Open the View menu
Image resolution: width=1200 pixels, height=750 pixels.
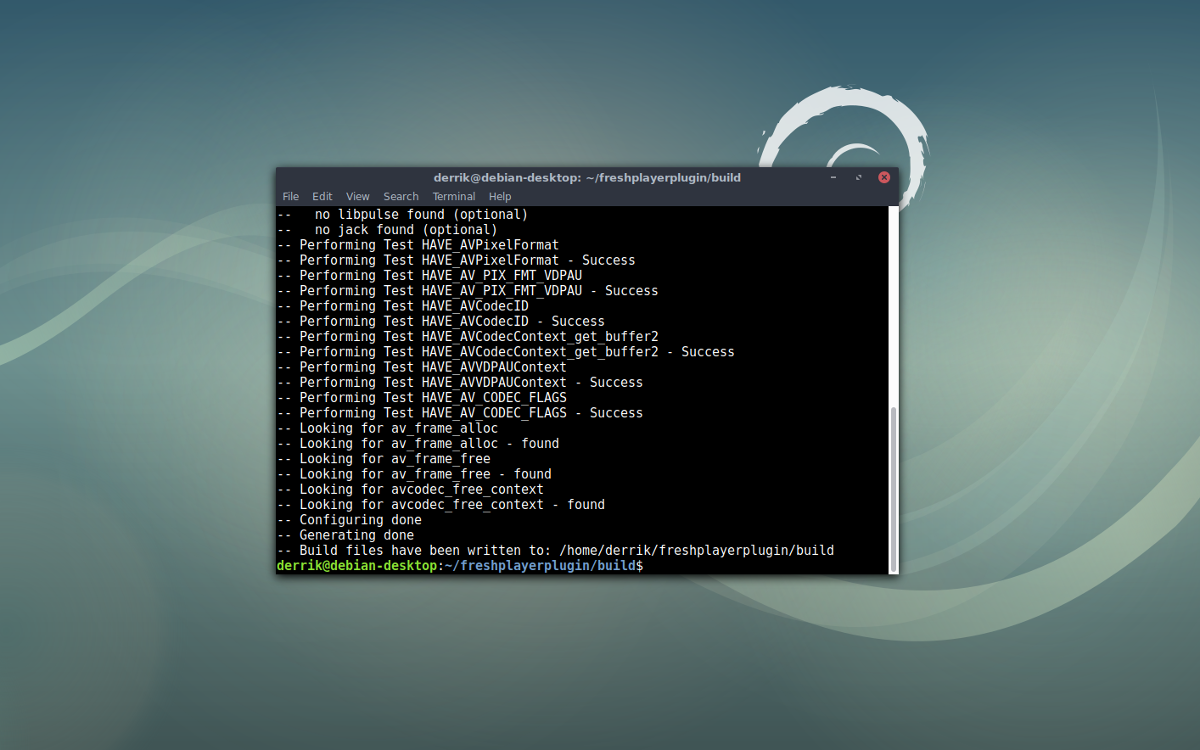[358, 197]
